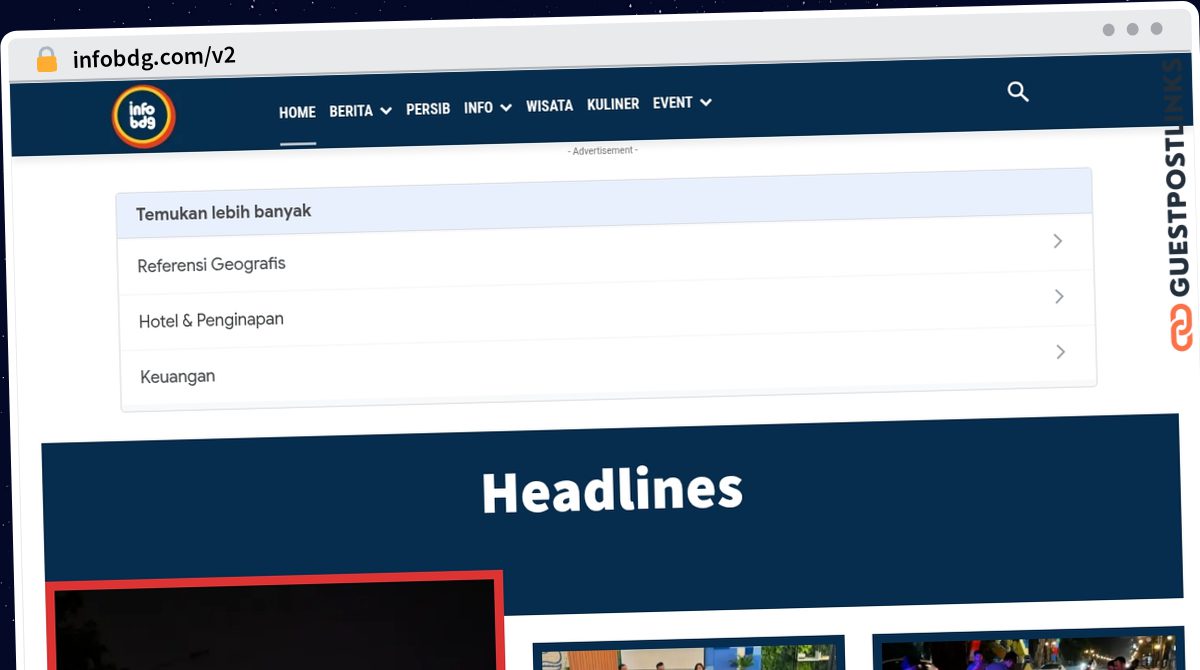
Task: Open the PERSIB menu item
Action: pyautogui.click(x=428, y=109)
